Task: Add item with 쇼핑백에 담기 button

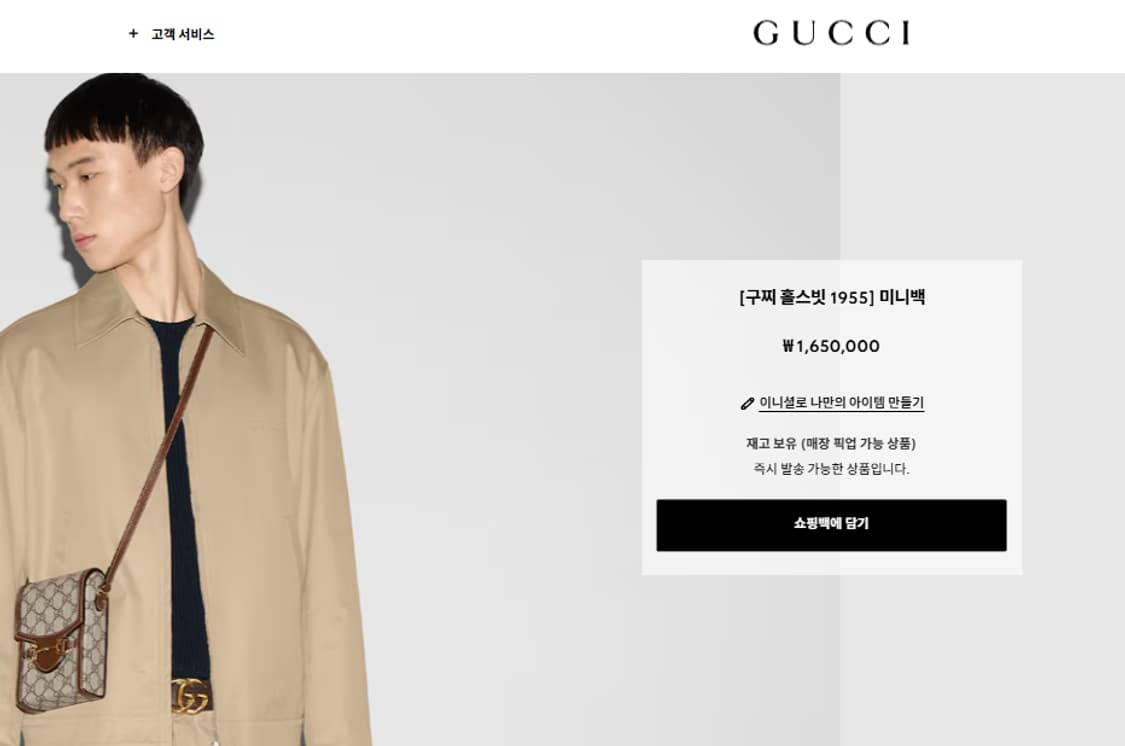Action: [832, 526]
